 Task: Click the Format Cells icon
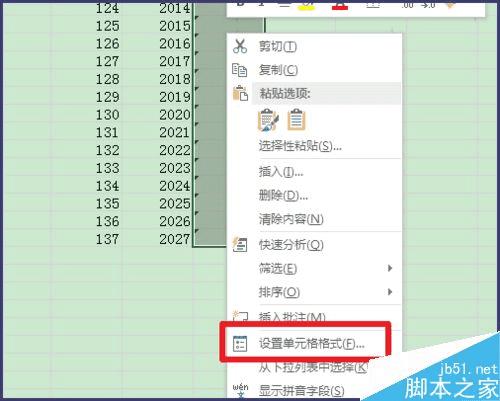pyautogui.click(x=240, y=344)
